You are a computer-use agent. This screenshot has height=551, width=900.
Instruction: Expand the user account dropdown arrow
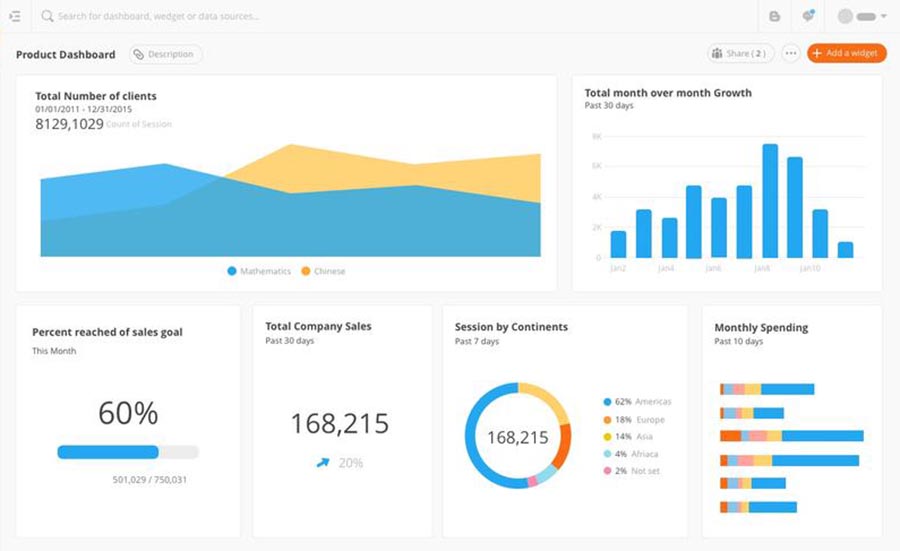coord(884,17)
